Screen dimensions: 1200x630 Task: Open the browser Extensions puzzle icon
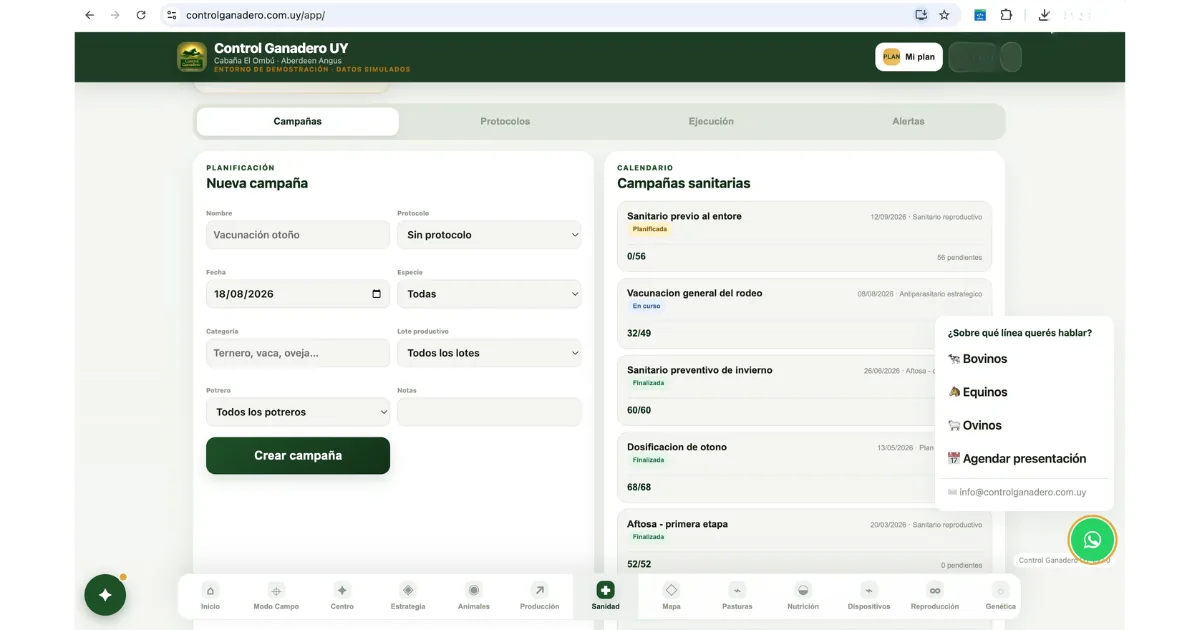(x=1006, y=15)
